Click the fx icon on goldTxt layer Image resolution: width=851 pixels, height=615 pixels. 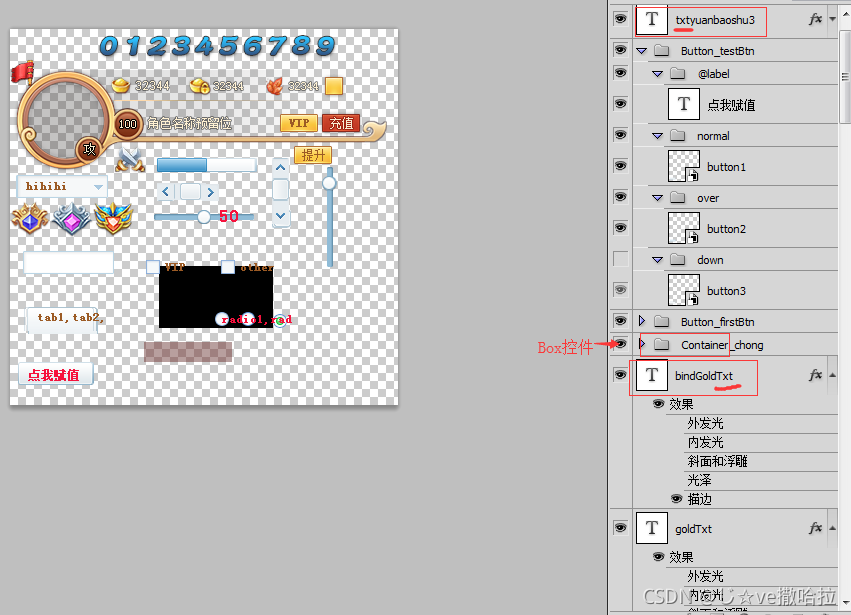tap(815, 528)
